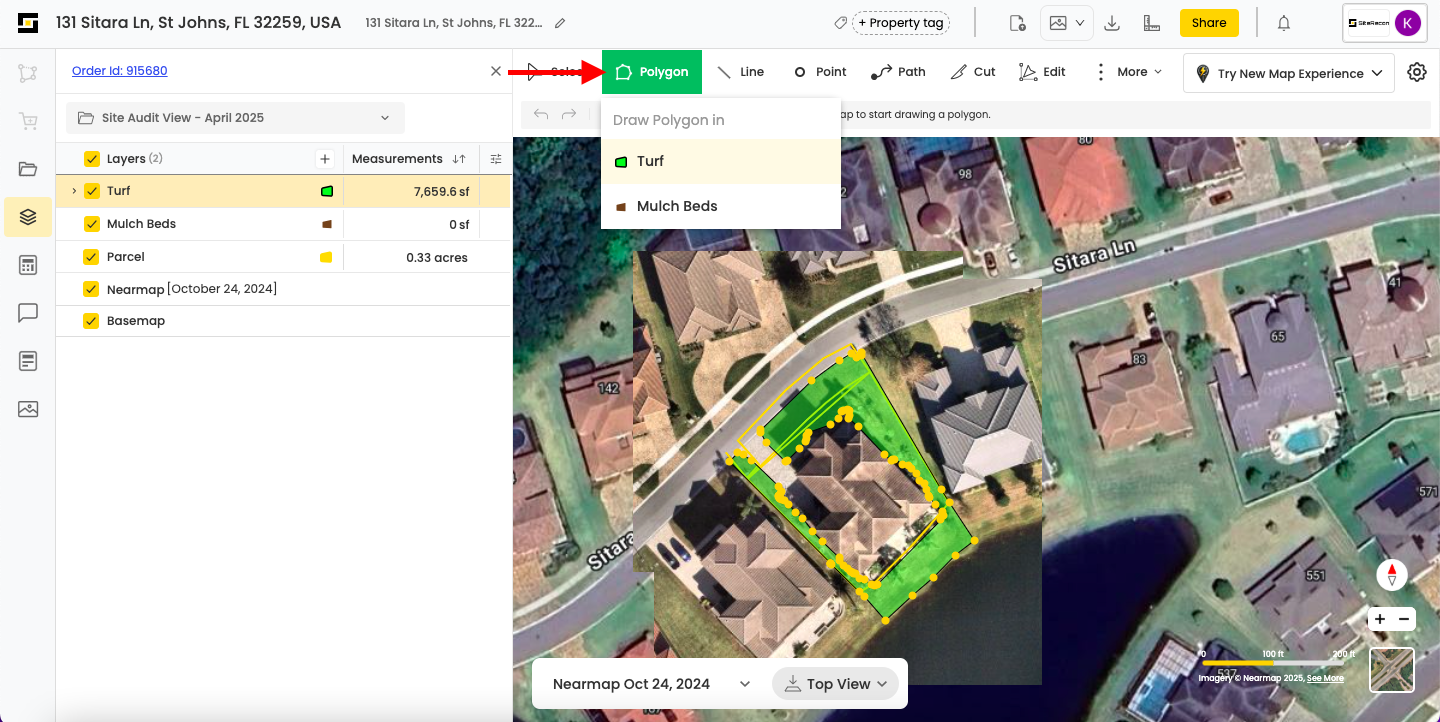Click the notifications bell icon
Screen dimensions: 1440x722
pyautogui.click(x=1284, y=23)
